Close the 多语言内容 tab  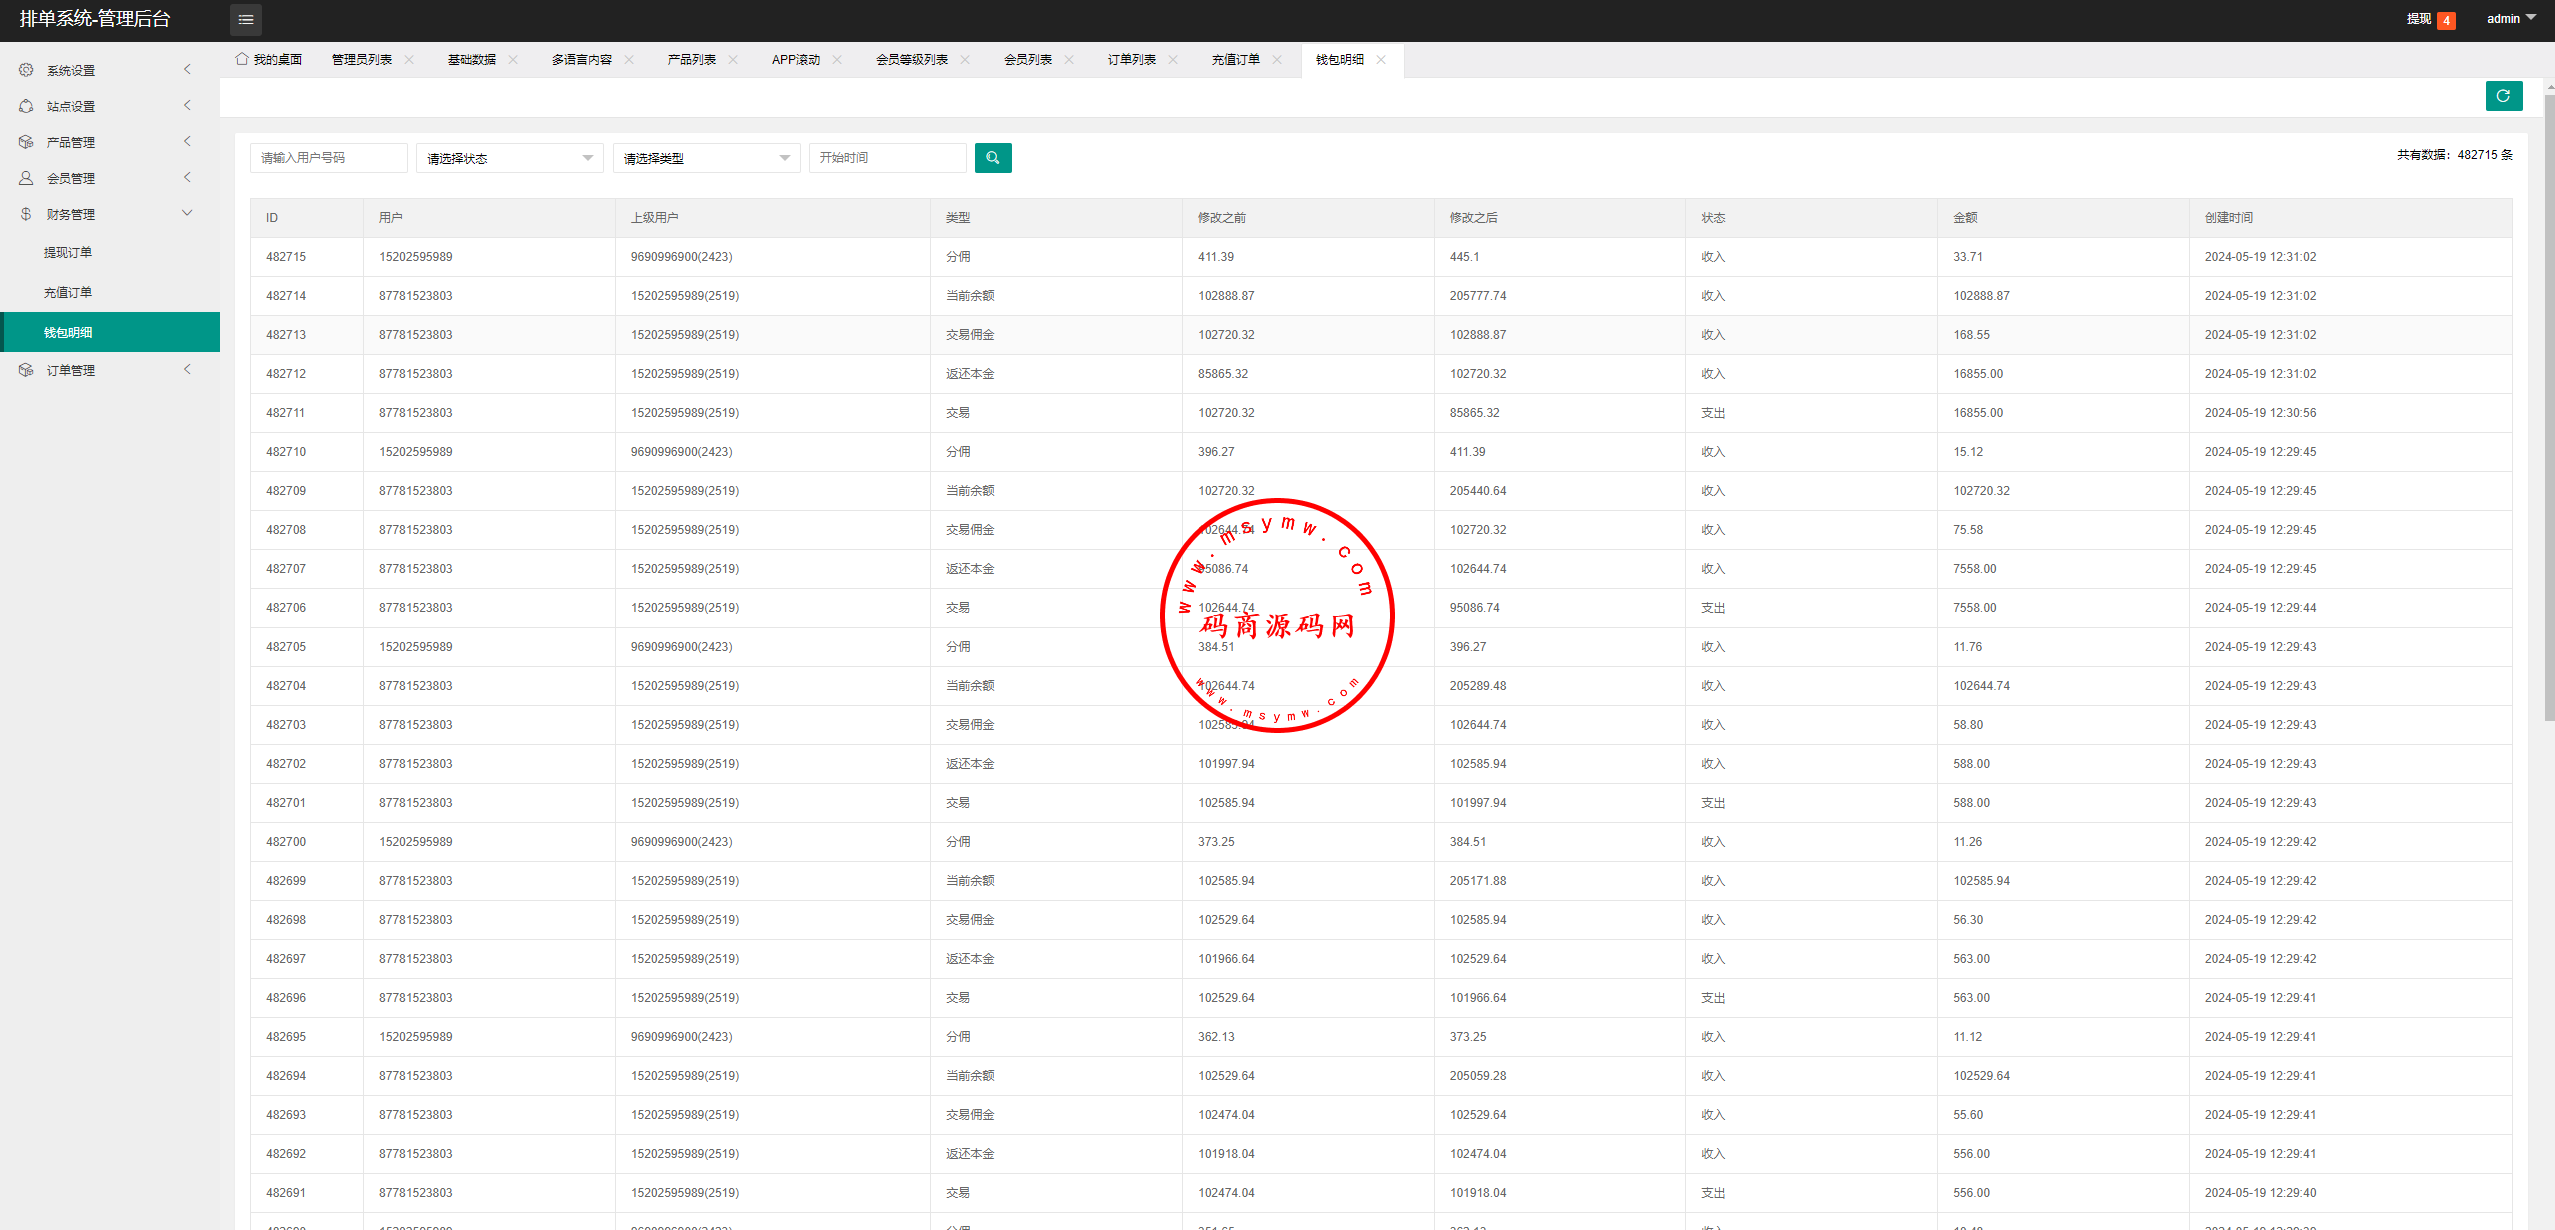(629, 60)
